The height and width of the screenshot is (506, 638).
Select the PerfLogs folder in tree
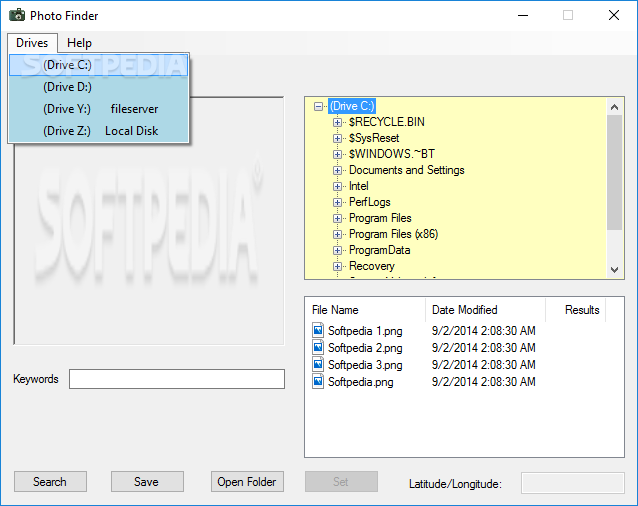369,202
